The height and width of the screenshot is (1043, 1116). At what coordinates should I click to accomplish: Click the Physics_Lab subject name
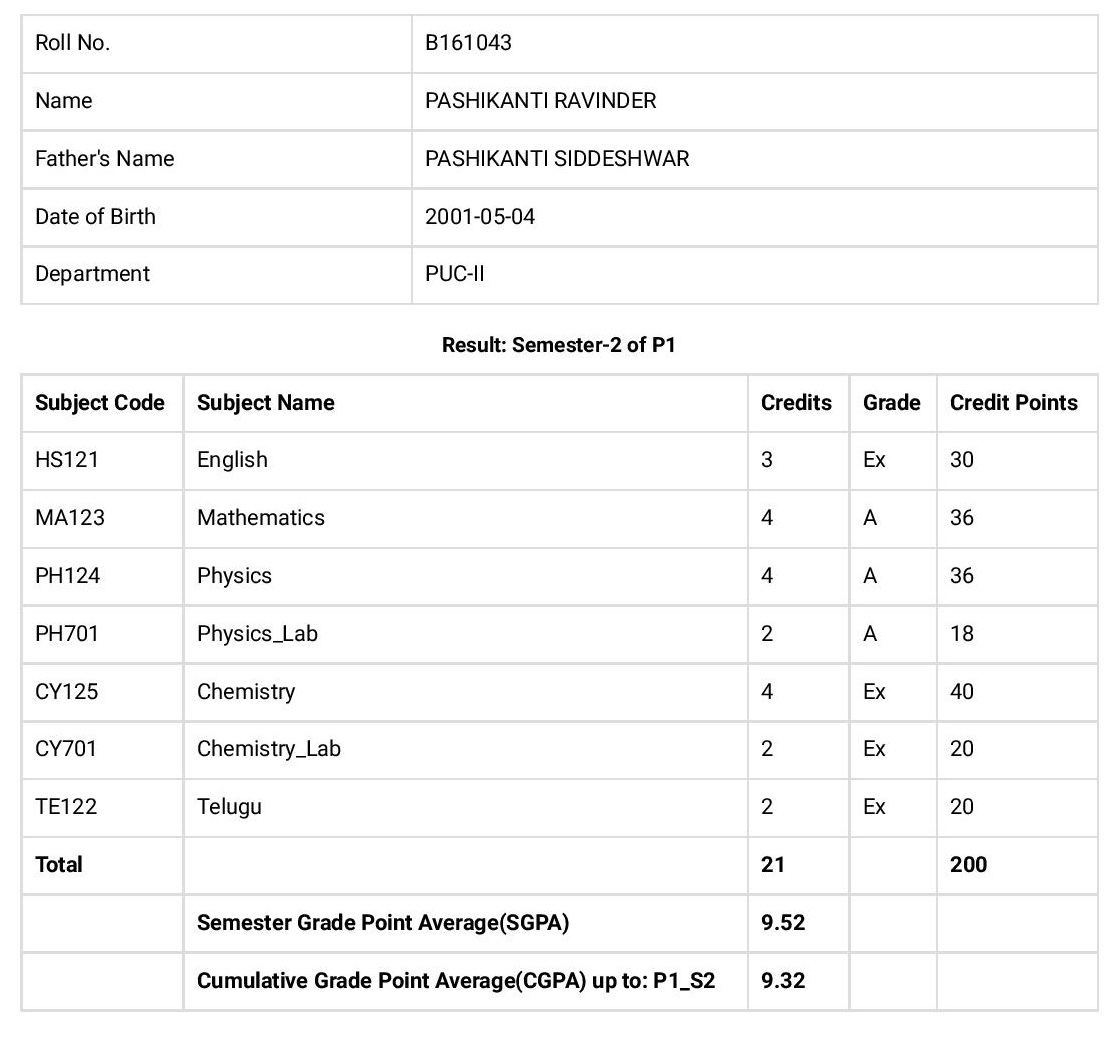[257, 634]
